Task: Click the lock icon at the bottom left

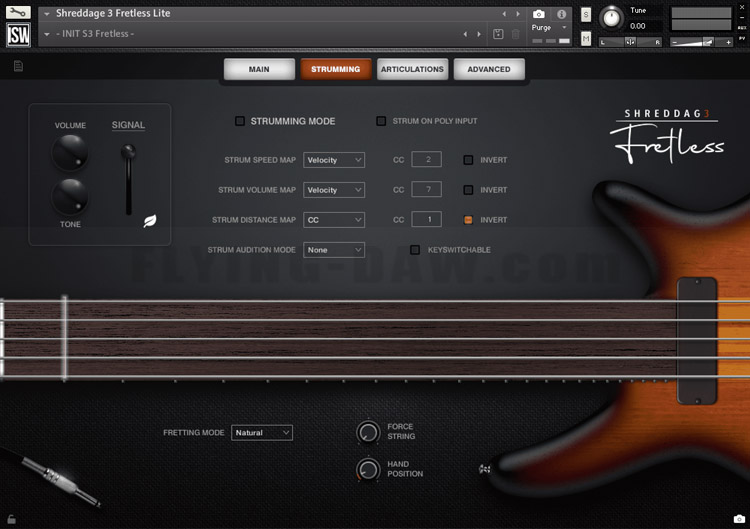Action: pos(11,519)
